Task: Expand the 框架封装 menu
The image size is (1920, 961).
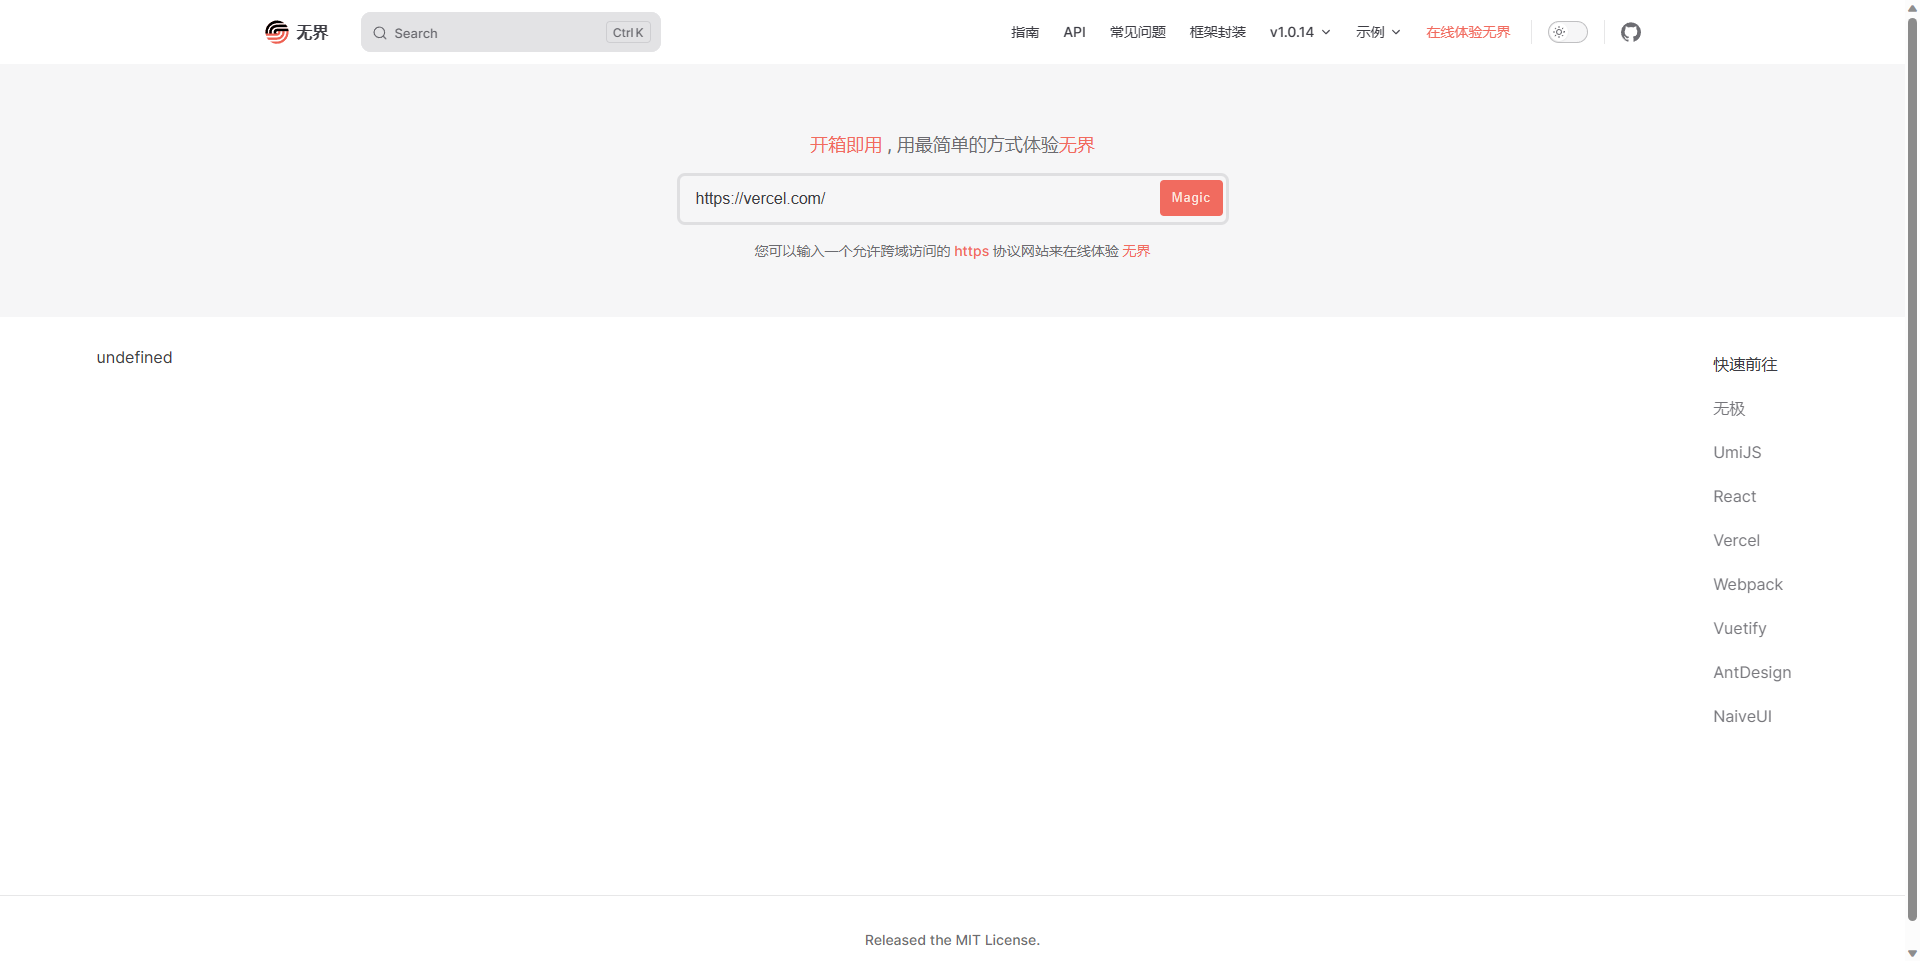Action: (1216, 32)
